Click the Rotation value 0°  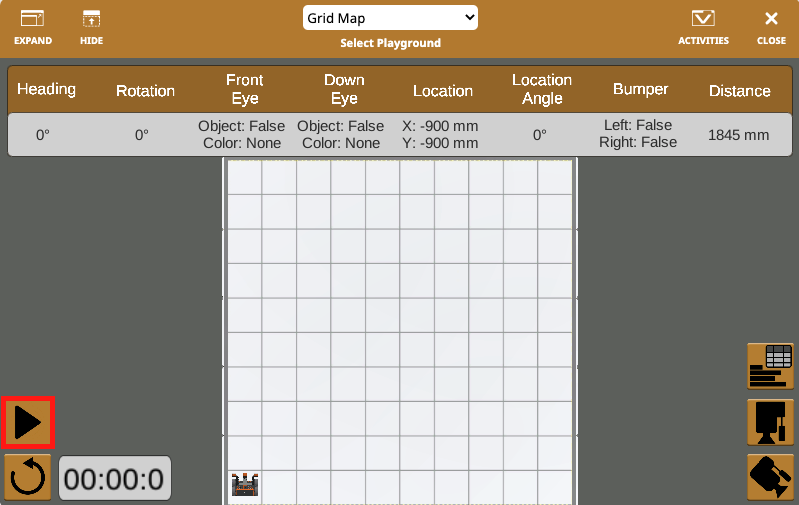point(142,134)
